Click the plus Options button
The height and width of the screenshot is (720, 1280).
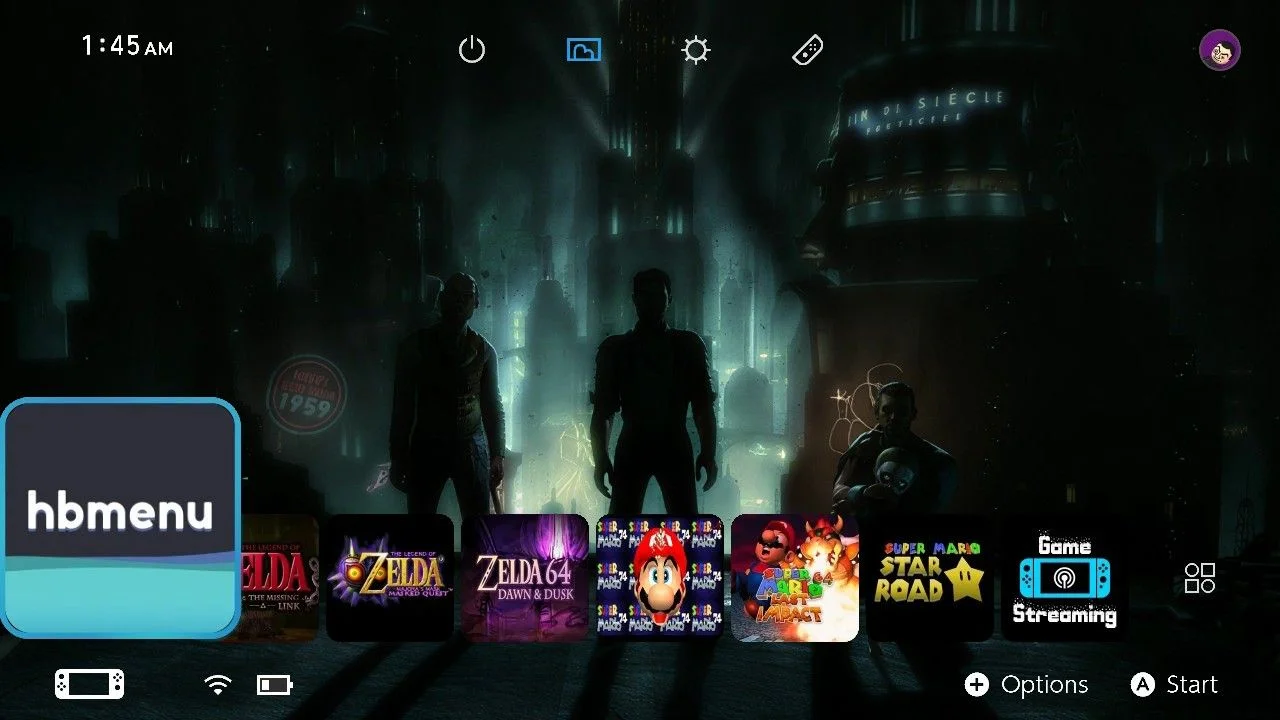point(1026,685)
